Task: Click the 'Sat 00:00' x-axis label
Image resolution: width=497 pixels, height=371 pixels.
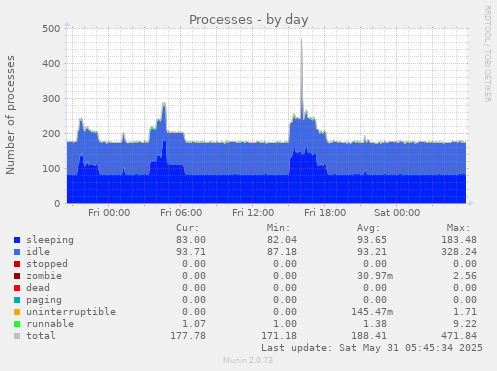Action: (x=397, y=213)
